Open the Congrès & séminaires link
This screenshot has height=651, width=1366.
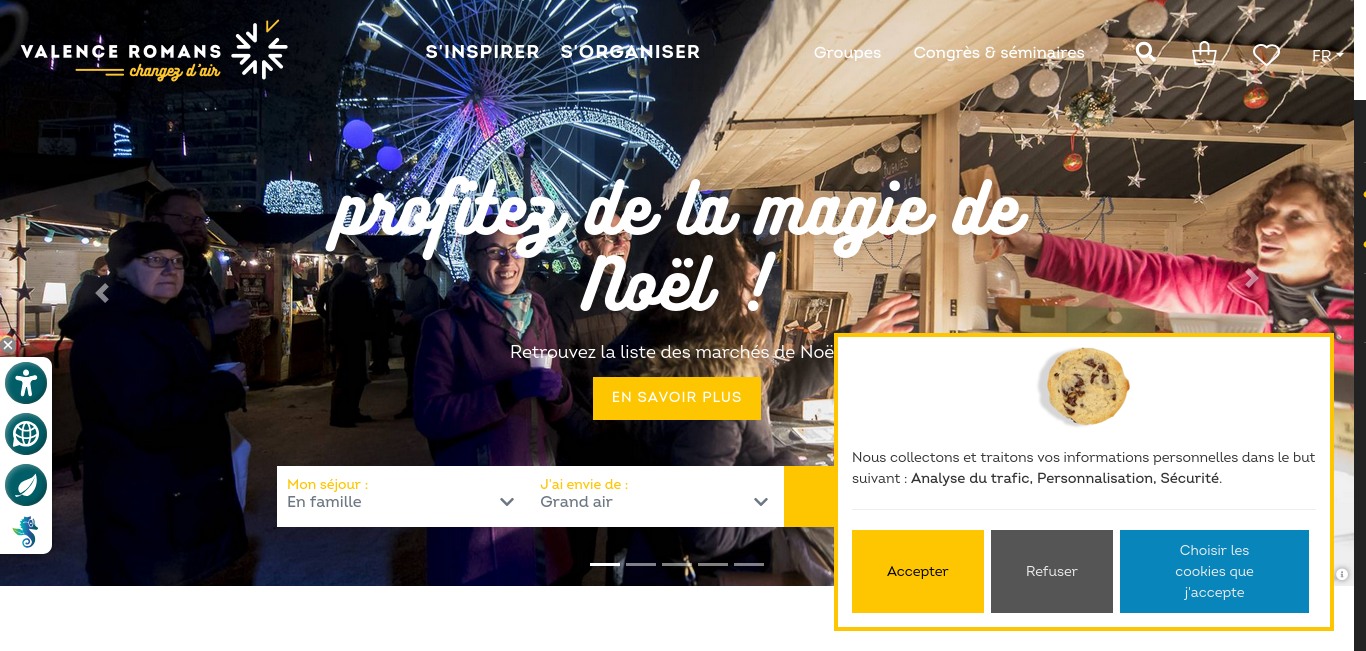pyautogui.click(x=999, y=53)
